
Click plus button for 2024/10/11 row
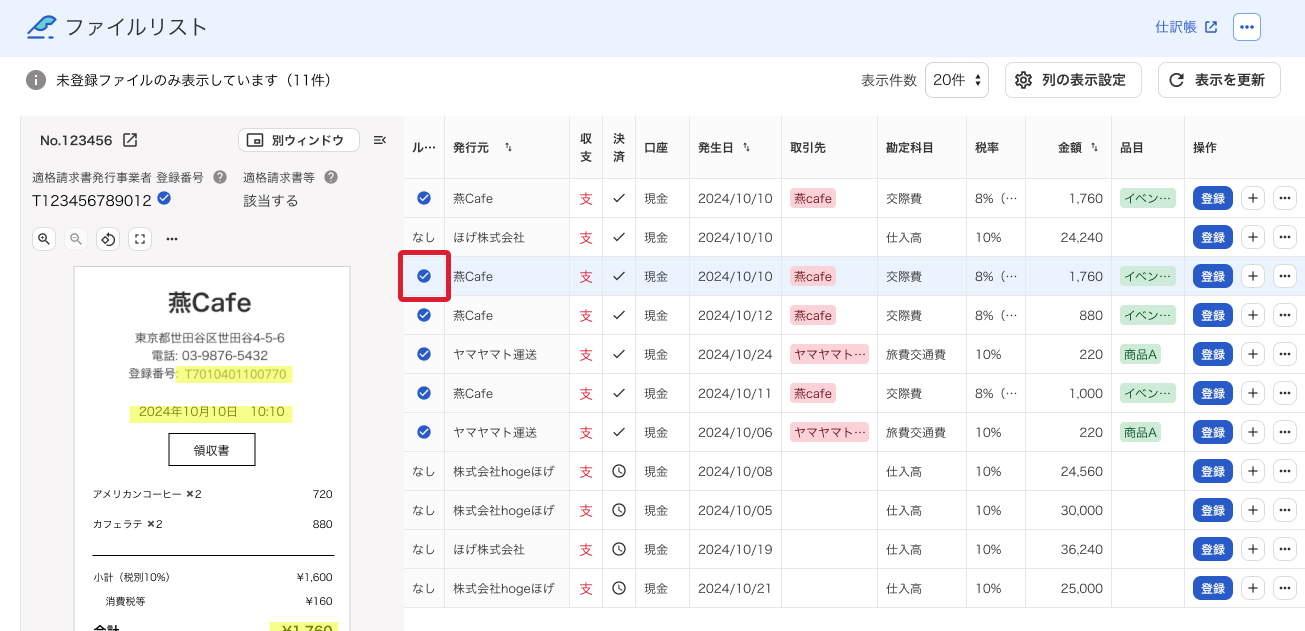coord(1253,393)
